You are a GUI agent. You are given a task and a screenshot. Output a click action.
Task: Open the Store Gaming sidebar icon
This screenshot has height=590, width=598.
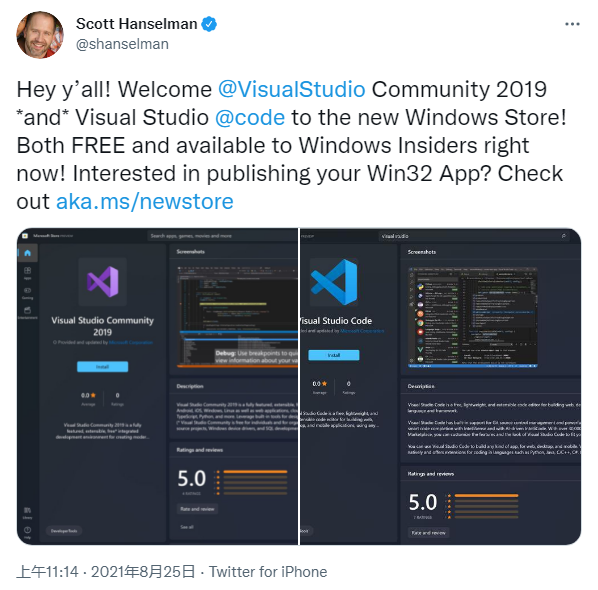coord(27,293)
